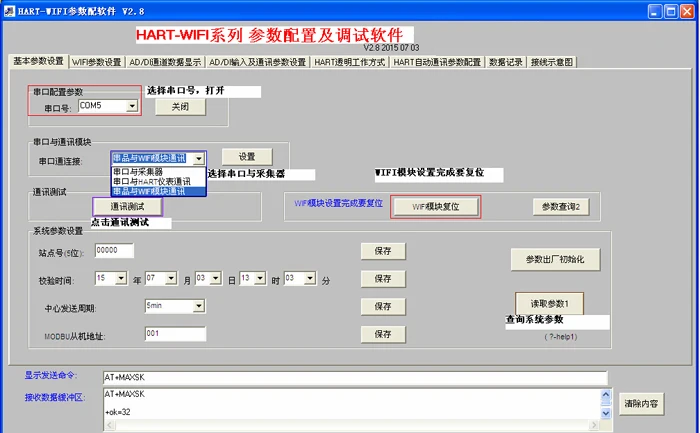Close the HART-WIFI window

pos(687,12)
